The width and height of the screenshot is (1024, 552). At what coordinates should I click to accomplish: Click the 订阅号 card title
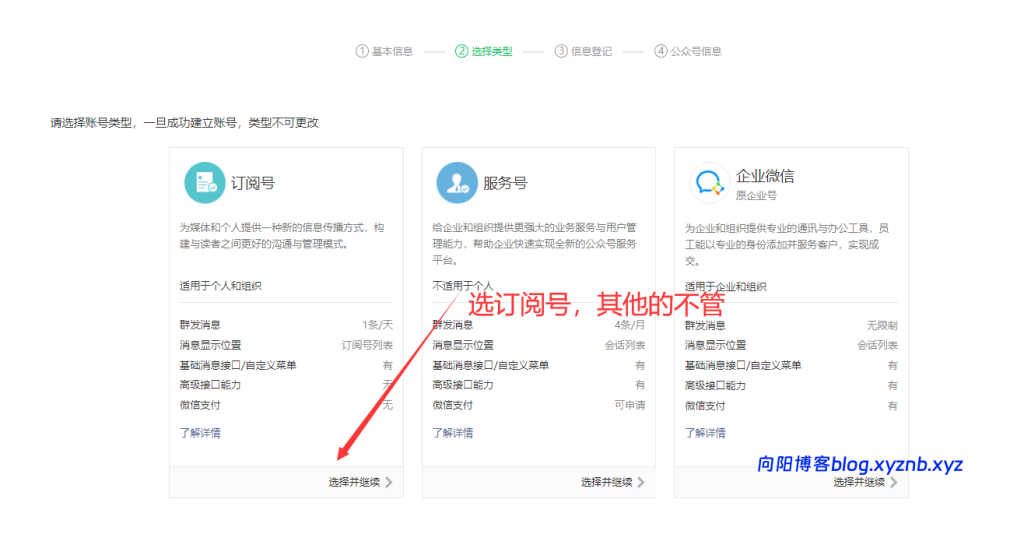[x=253, y=183]
